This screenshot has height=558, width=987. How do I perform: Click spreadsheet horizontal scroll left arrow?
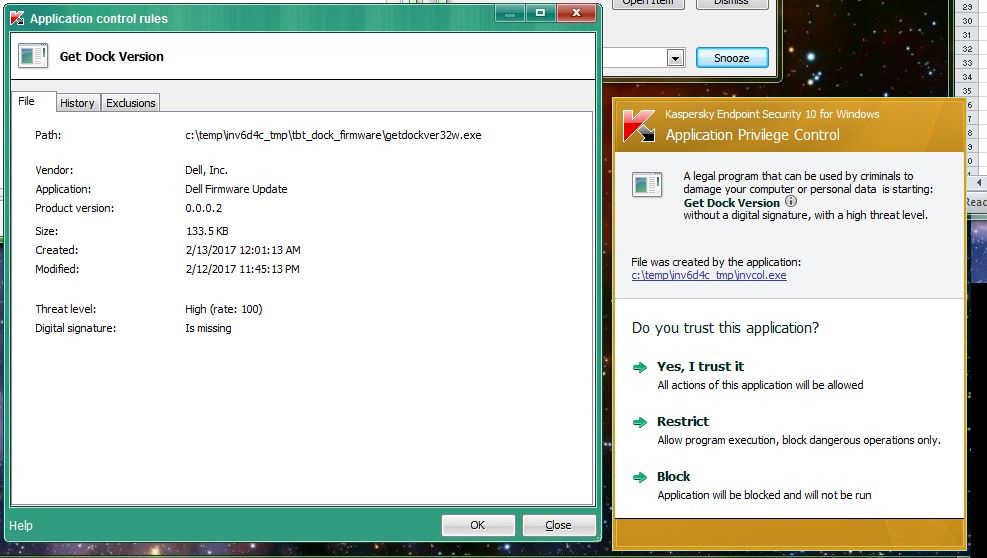pyautogui.click(x=979, y=183)
